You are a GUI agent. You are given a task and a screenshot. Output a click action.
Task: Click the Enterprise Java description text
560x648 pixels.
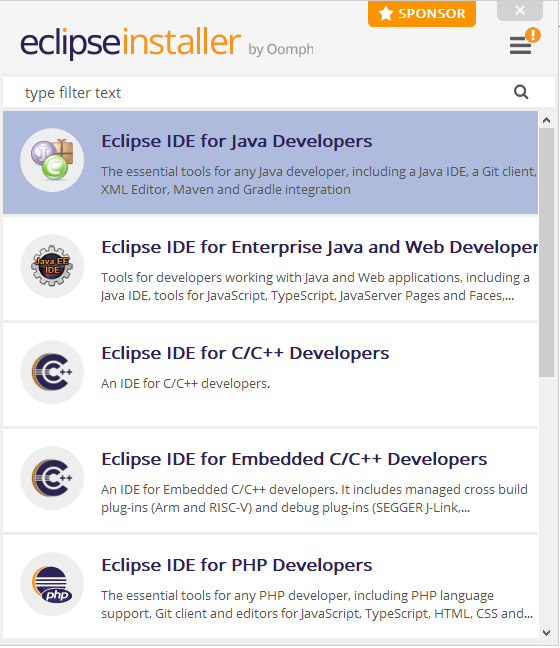pos(315,286)
